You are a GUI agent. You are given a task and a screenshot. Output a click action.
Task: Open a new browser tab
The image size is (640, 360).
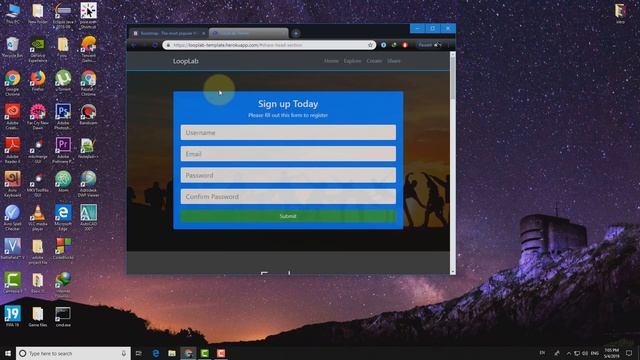[296, 33]
